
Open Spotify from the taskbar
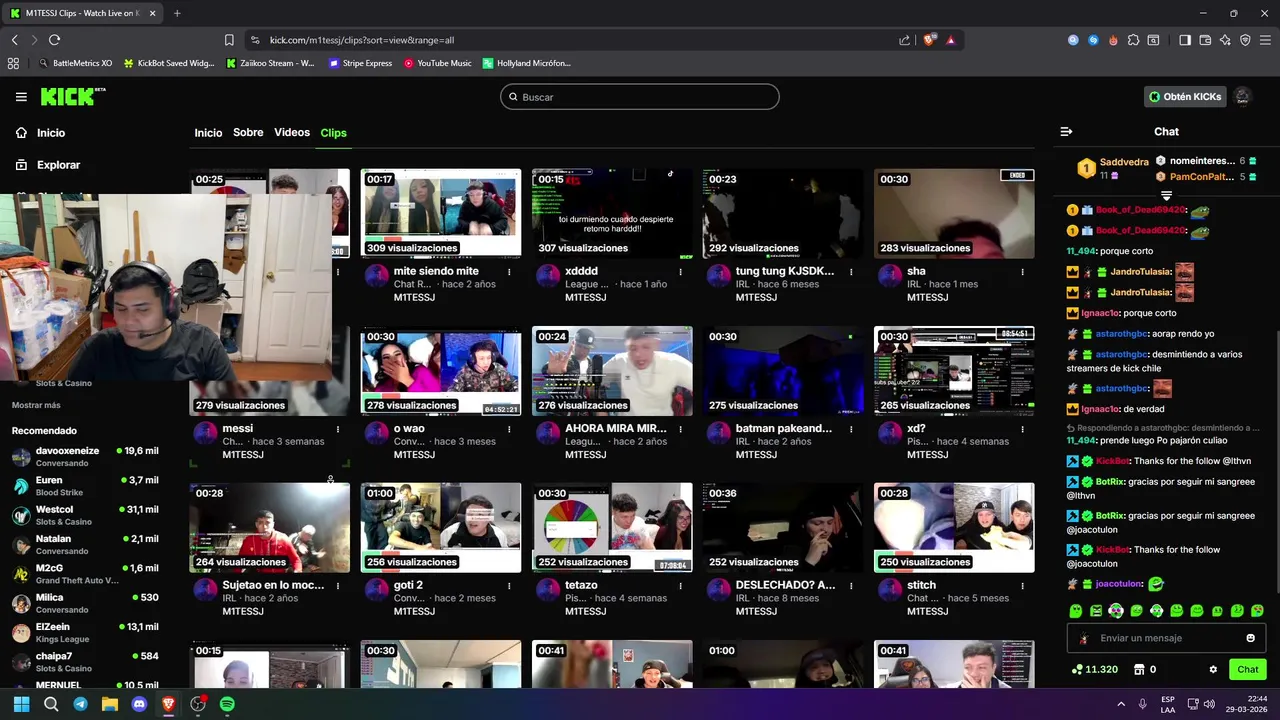(227, 704)
